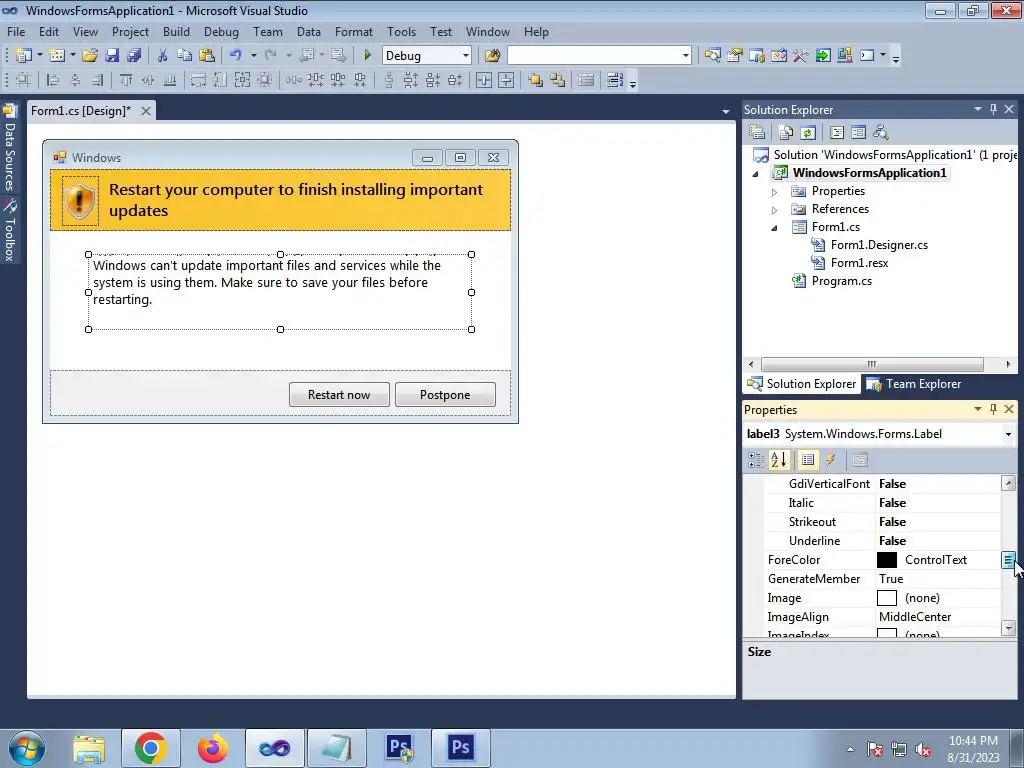Undo the last action with the Undo icon
This screenshot has height=768, width=1024.
pyautogui.click(x=236, y=56)
